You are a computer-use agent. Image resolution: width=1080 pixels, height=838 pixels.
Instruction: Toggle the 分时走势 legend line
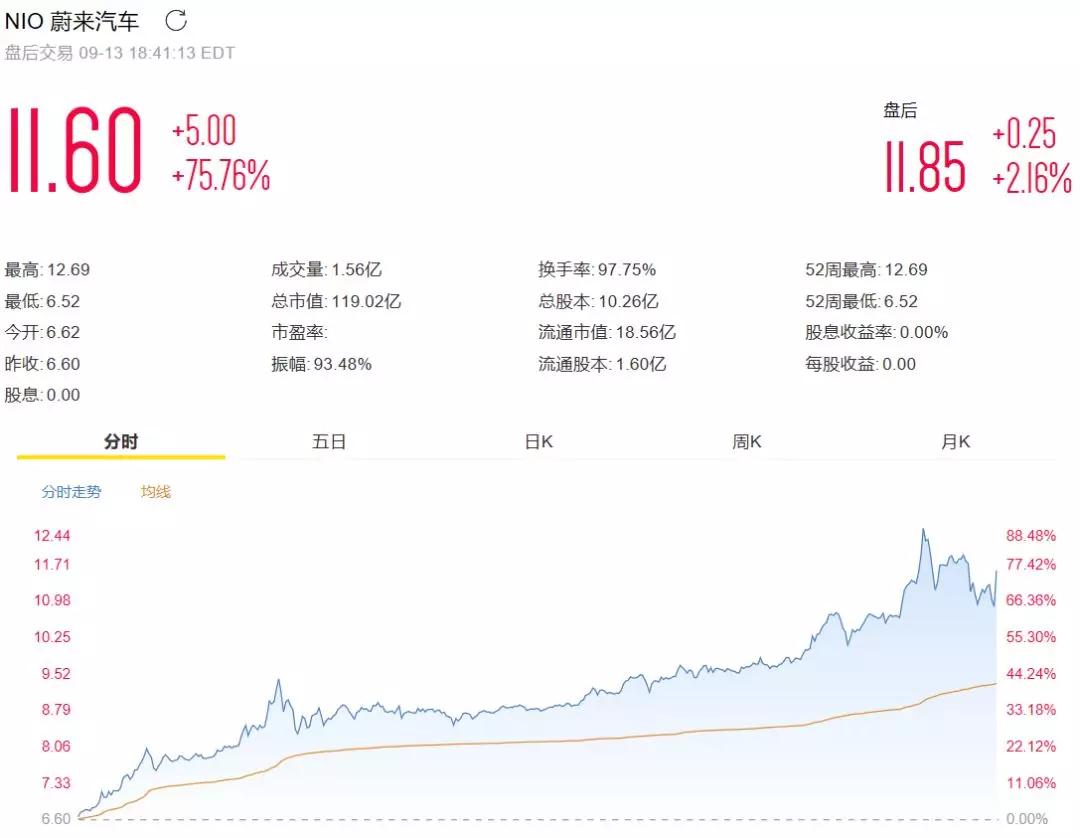point(71,492)
